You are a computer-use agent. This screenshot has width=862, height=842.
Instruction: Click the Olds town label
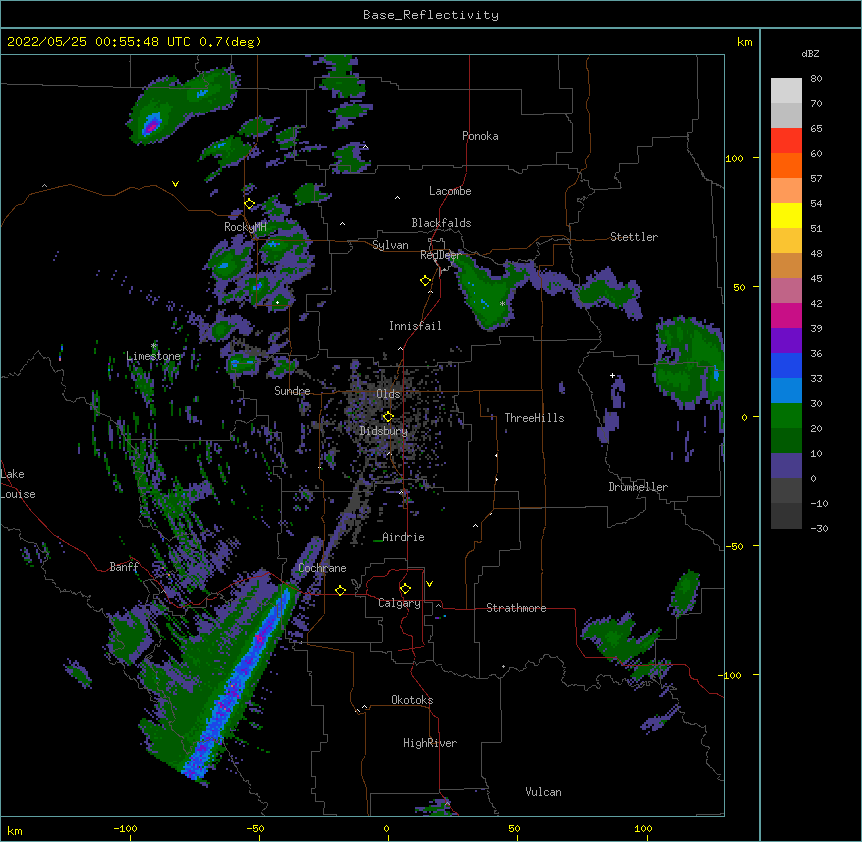(388, 394)
